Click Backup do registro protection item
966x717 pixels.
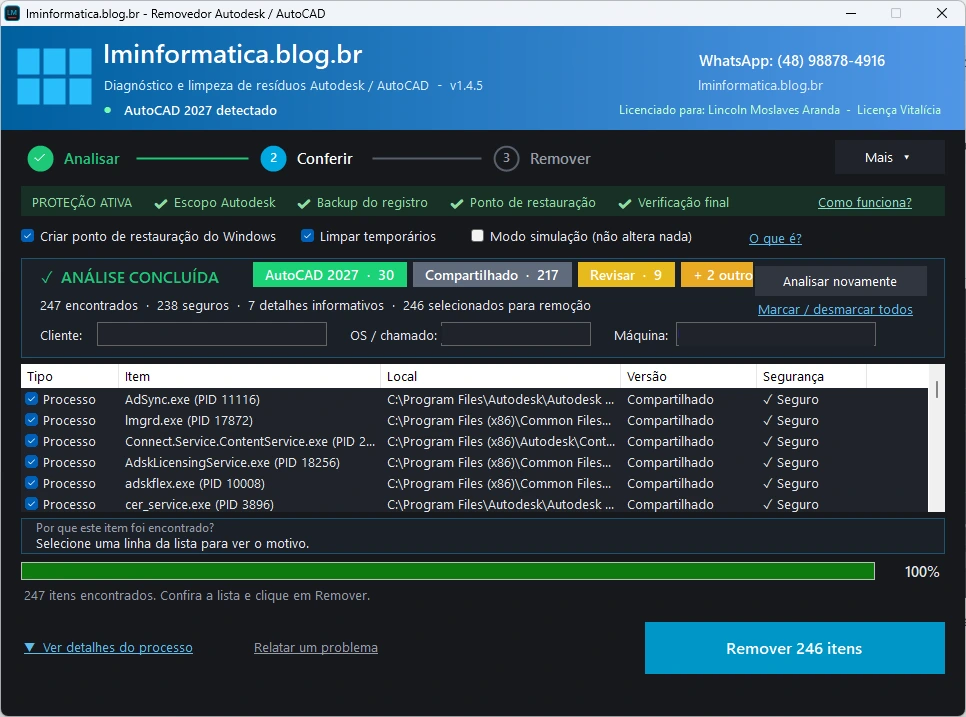362,203
